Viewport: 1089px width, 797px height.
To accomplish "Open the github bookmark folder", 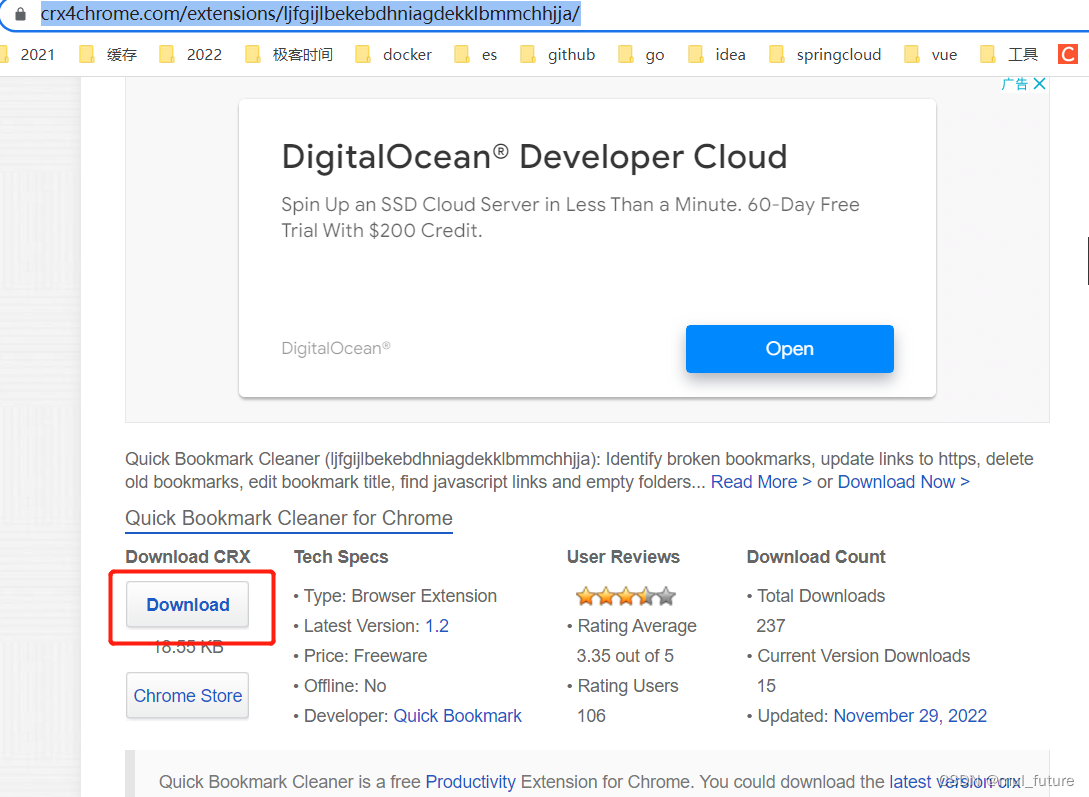I will [x=558, y=54].
